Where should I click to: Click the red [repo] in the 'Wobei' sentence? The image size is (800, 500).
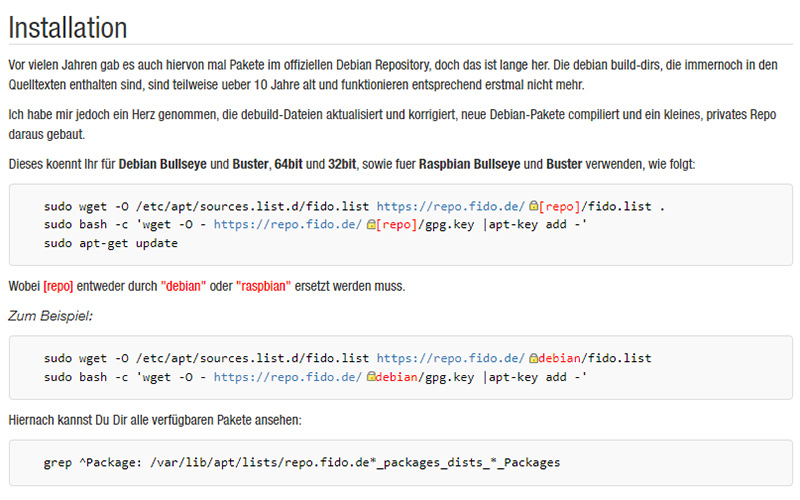click(x=58, y=286)
